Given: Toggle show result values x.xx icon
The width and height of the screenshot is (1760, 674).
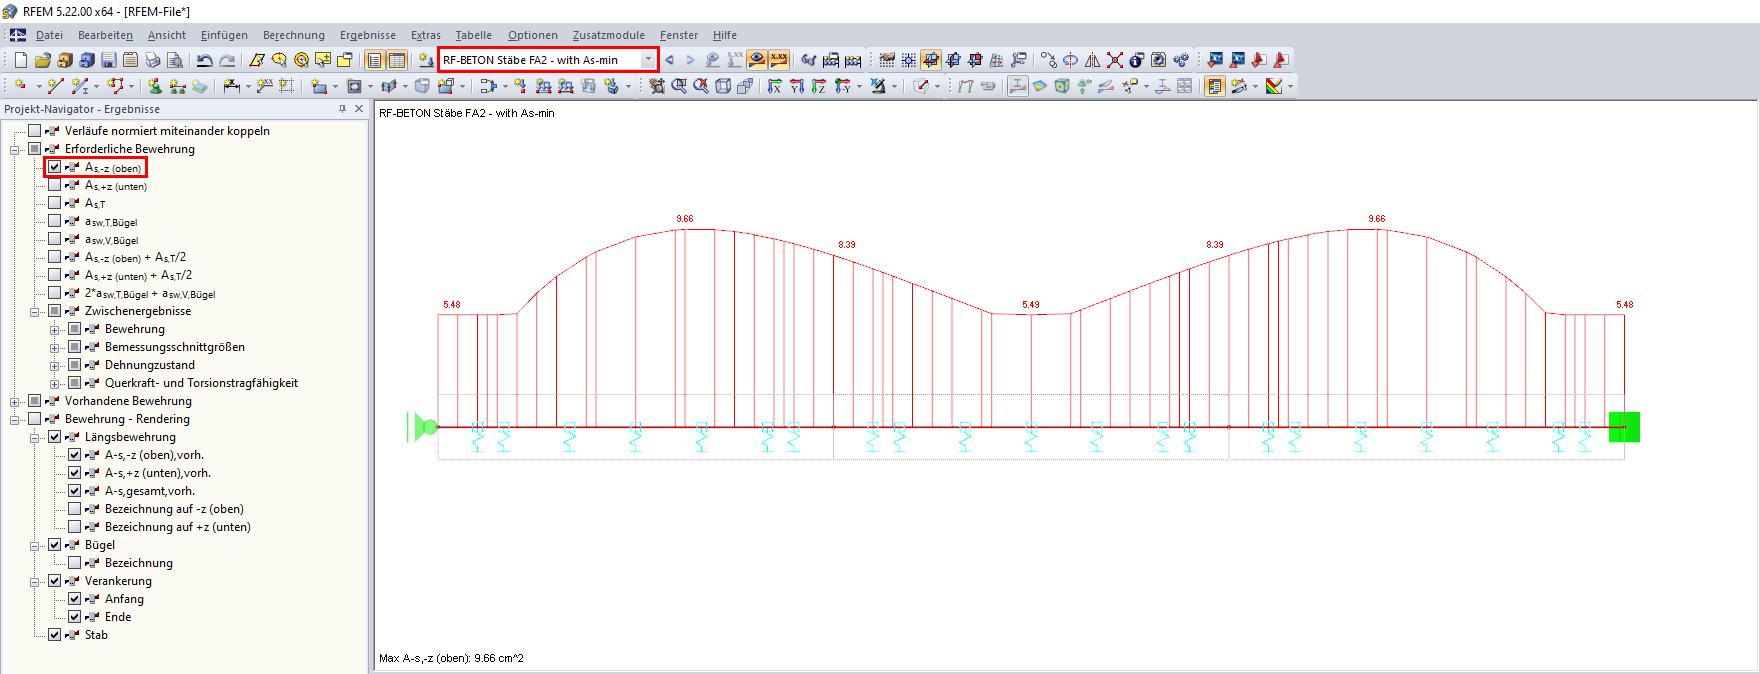Looking at the screenshot, I should [779, 60].
